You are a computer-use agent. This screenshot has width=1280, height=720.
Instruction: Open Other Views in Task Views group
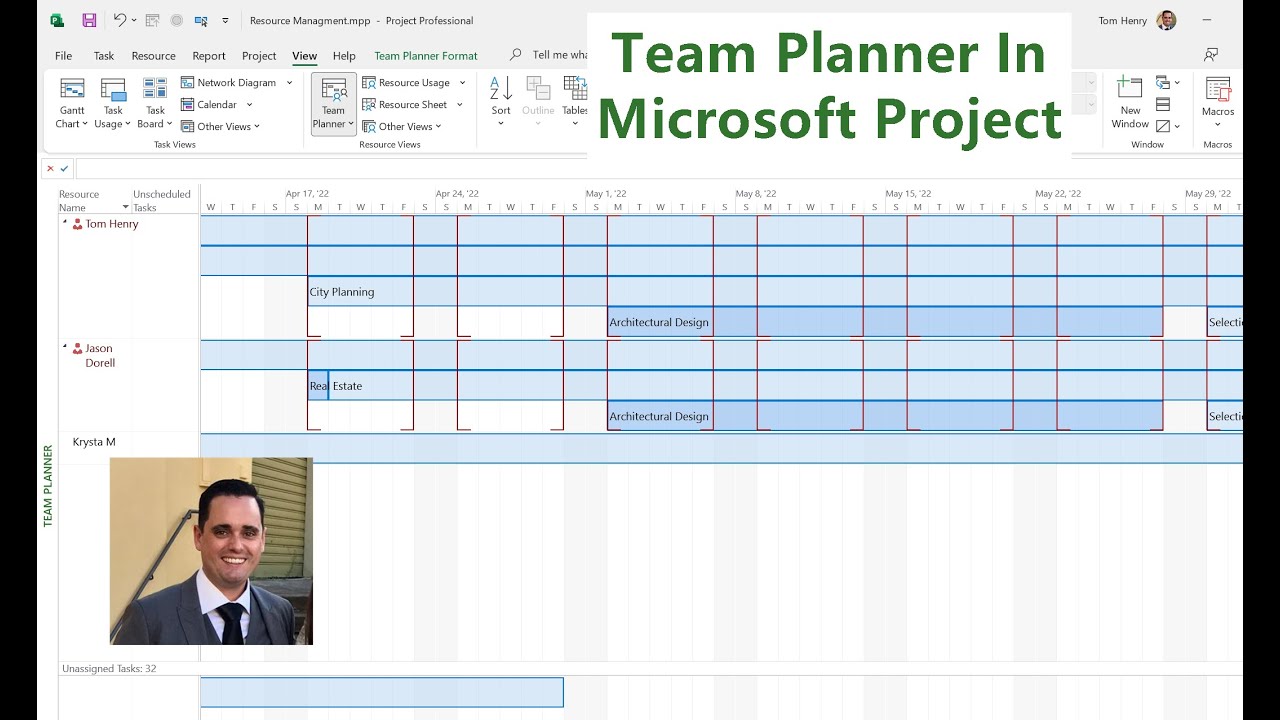(x=220, y=127)
